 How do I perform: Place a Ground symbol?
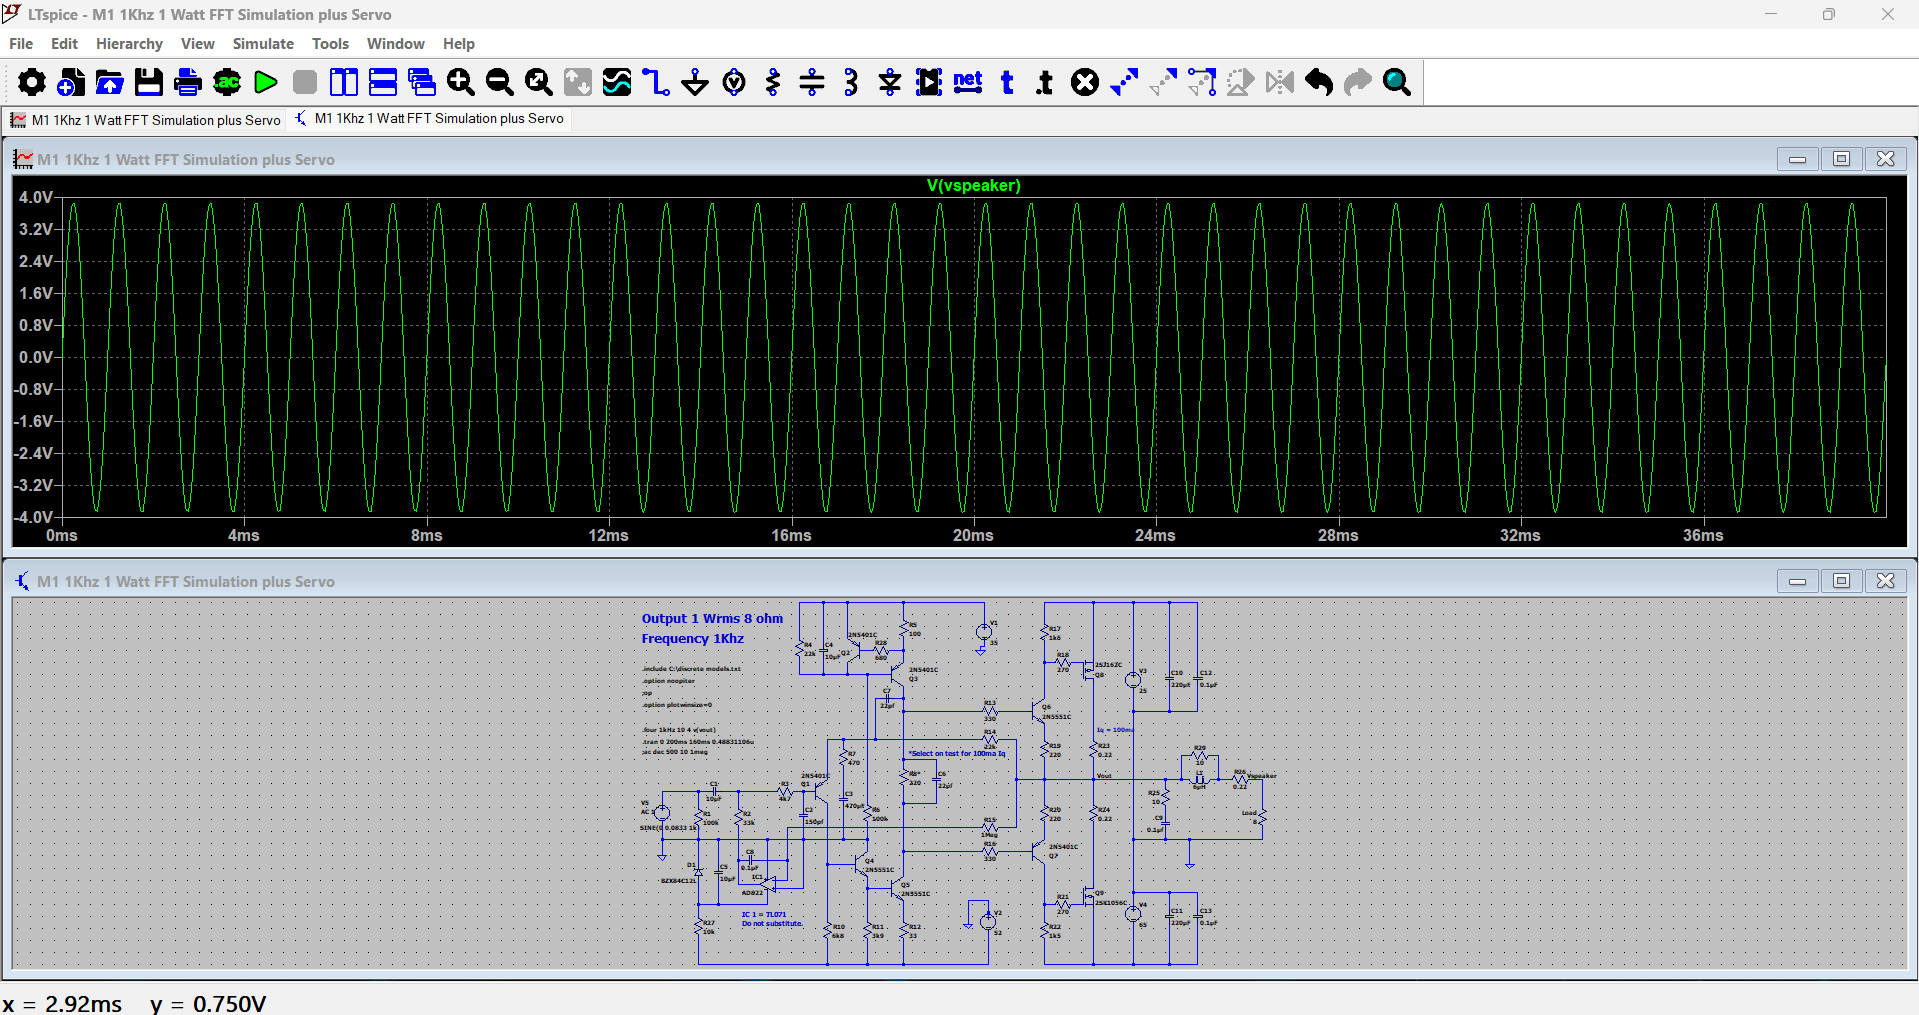[x=695, y=82]
